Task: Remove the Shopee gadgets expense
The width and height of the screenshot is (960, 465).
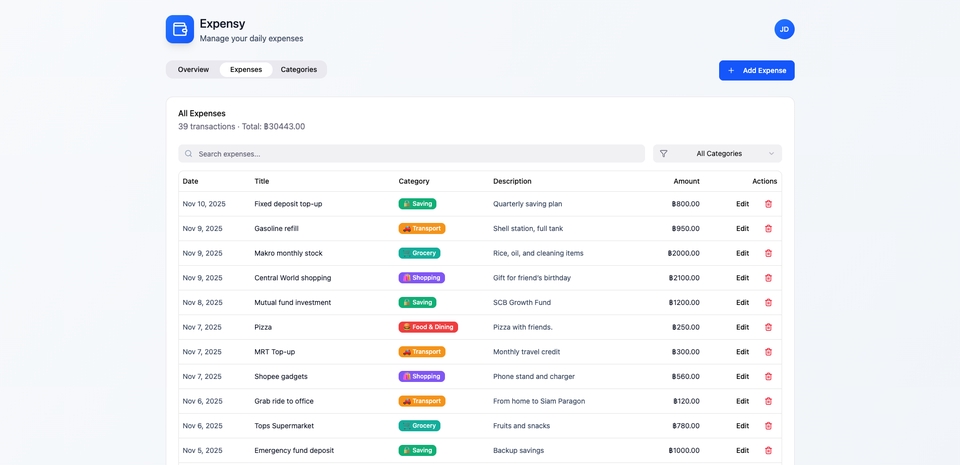Action: (x=768, y=376)
